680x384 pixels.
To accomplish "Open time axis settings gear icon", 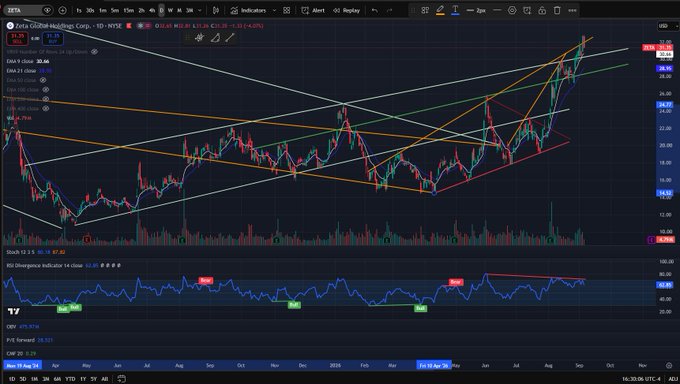I will coord(669,365).
